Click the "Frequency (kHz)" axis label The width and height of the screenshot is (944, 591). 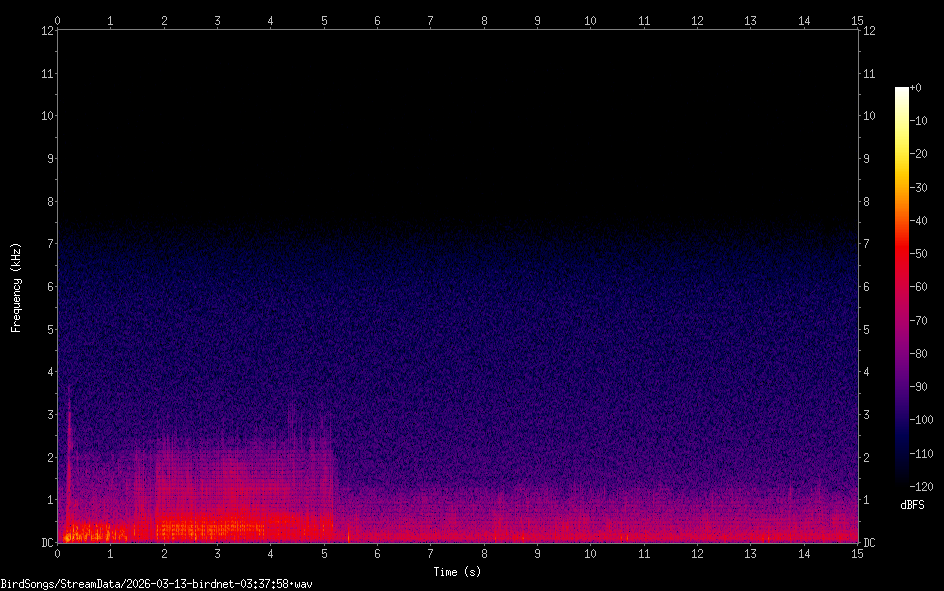(x=16, y=286)
